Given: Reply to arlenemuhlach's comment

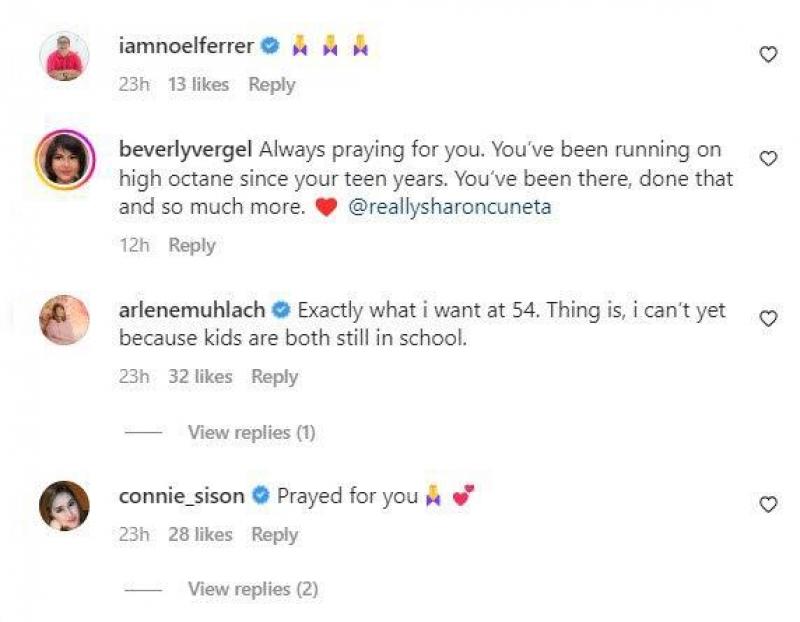Looking at the screenshot, I should pos(275,377).
